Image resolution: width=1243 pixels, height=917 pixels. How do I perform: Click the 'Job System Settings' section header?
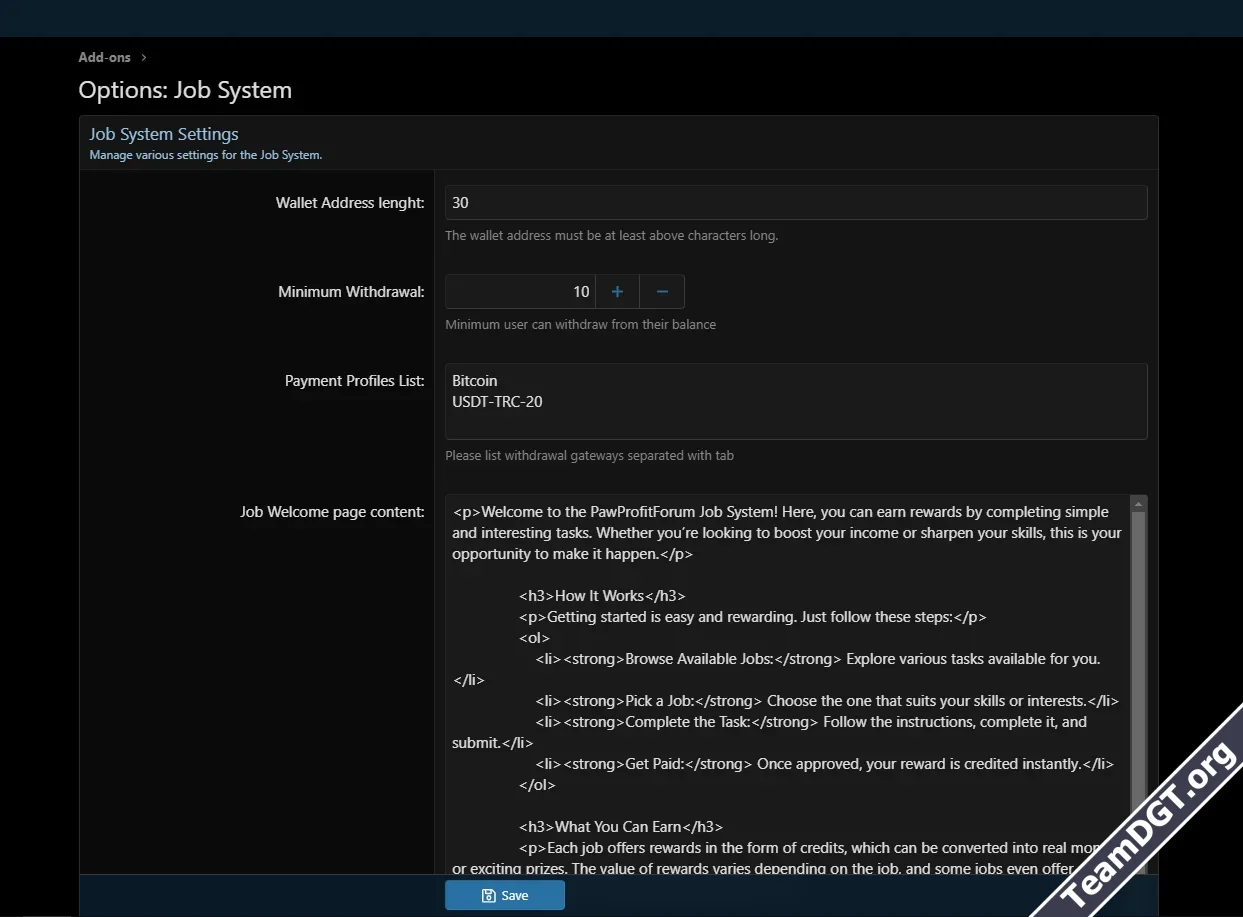164,134
